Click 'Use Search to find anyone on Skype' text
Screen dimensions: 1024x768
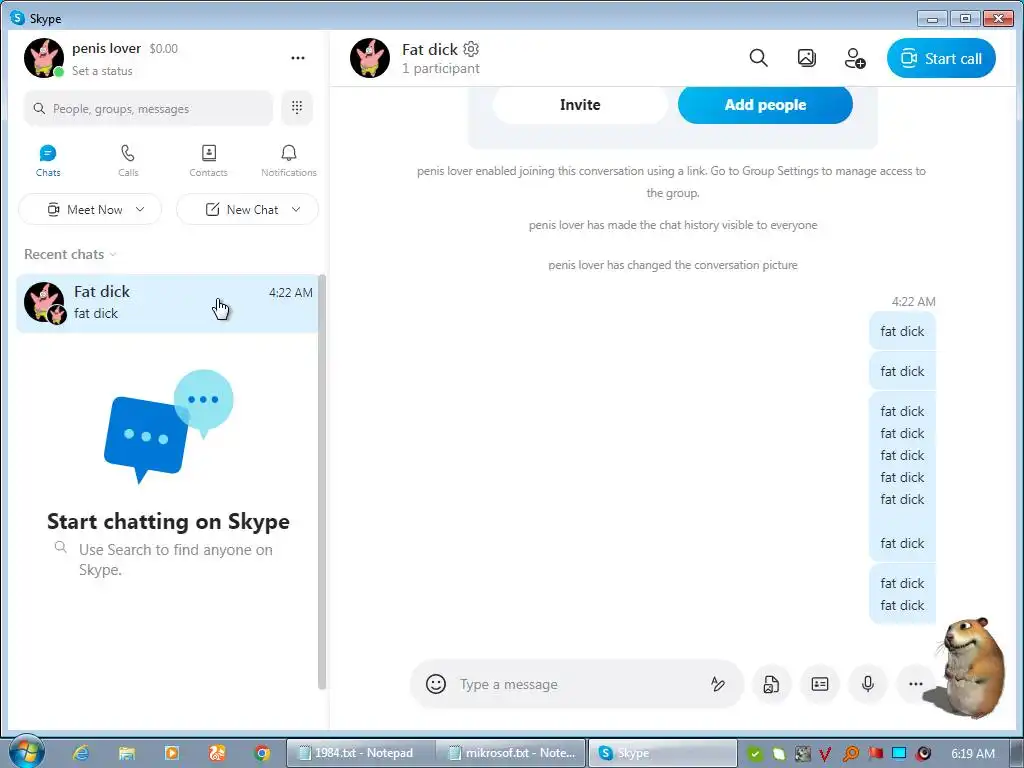[176, 560]
